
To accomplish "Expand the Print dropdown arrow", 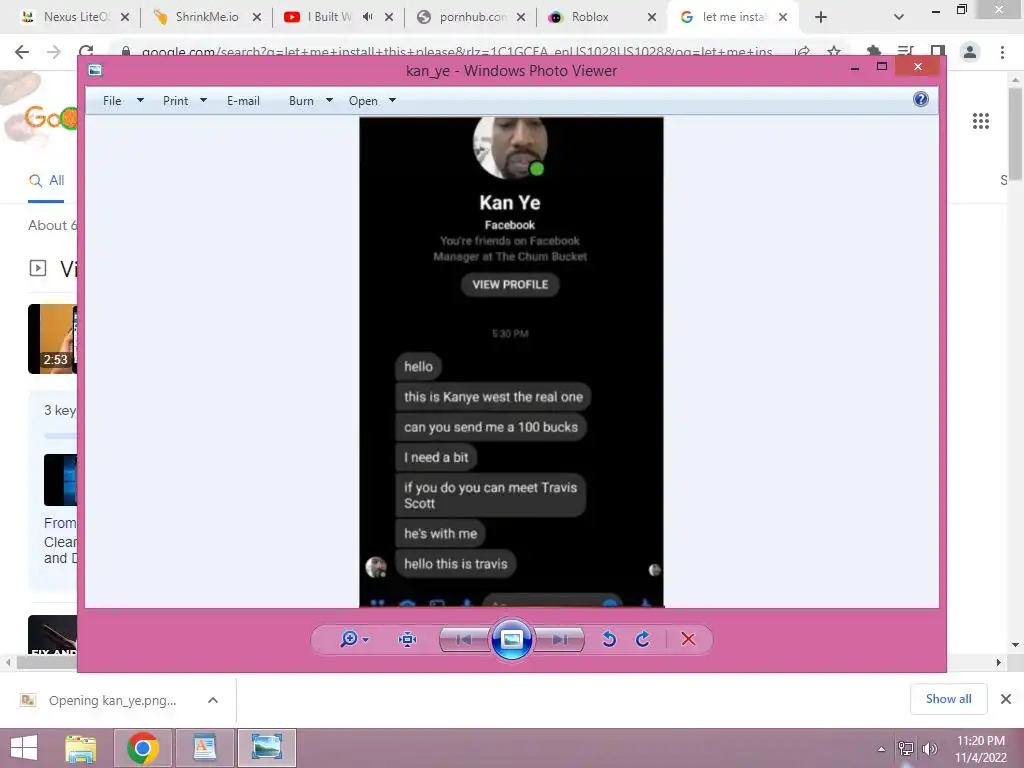I will coord(203,101).
